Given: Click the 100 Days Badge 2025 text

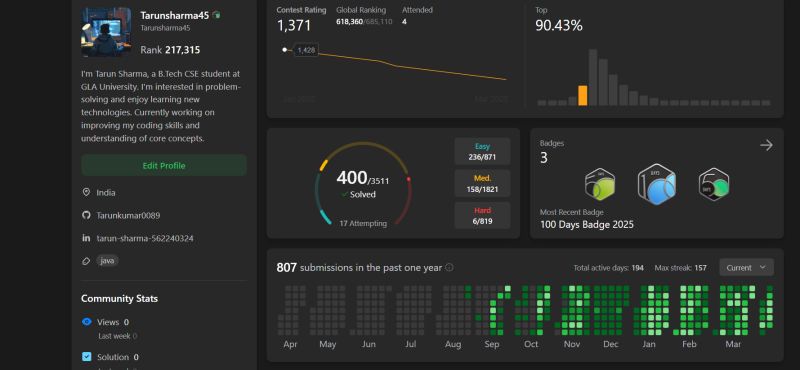Looking at the screenshot, I should pyautogui.click(x=587, y=225).
